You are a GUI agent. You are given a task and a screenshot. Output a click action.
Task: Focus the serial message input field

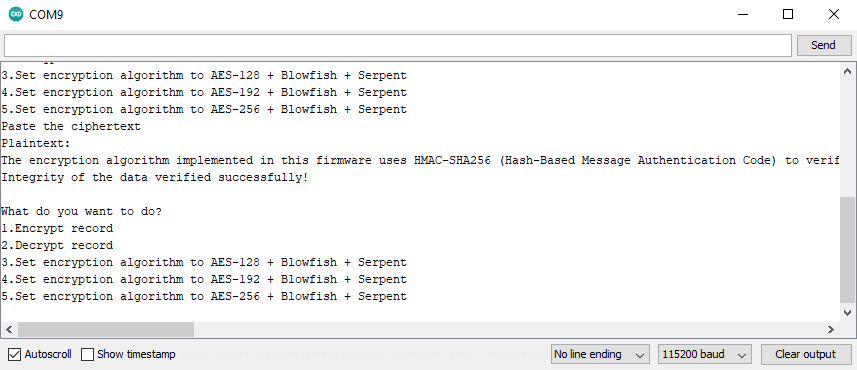point(398,45)
